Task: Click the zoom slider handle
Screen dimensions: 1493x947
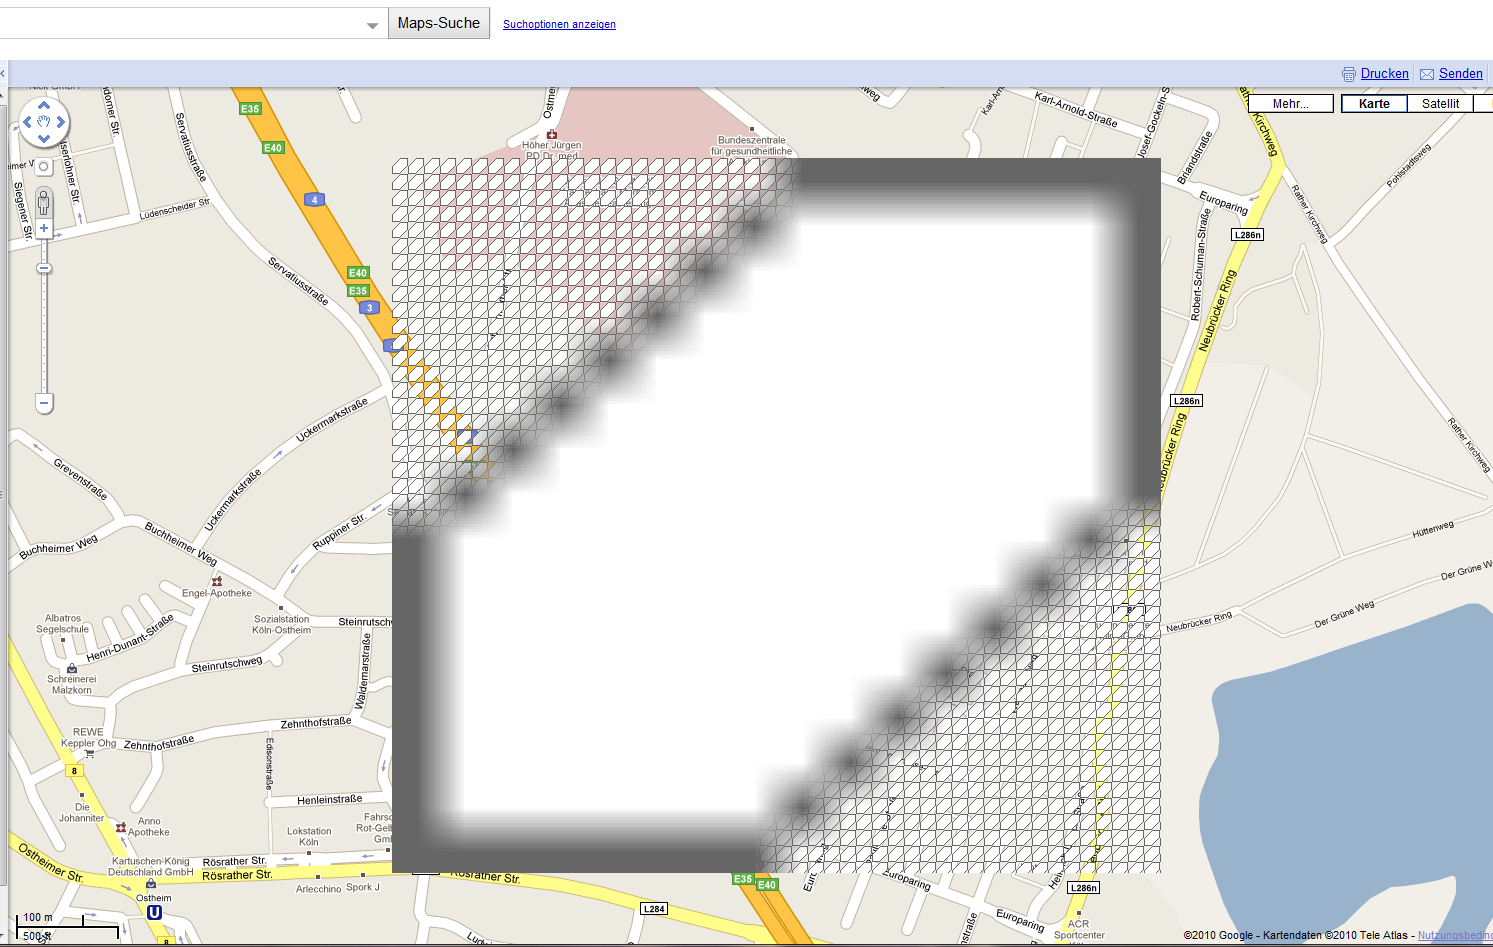Action: (44, 268)
